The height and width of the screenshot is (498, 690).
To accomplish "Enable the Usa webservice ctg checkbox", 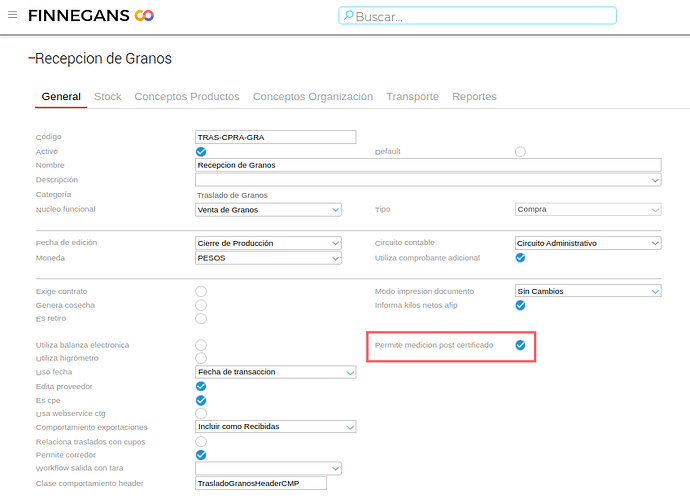I will click(x=201, y=414).
